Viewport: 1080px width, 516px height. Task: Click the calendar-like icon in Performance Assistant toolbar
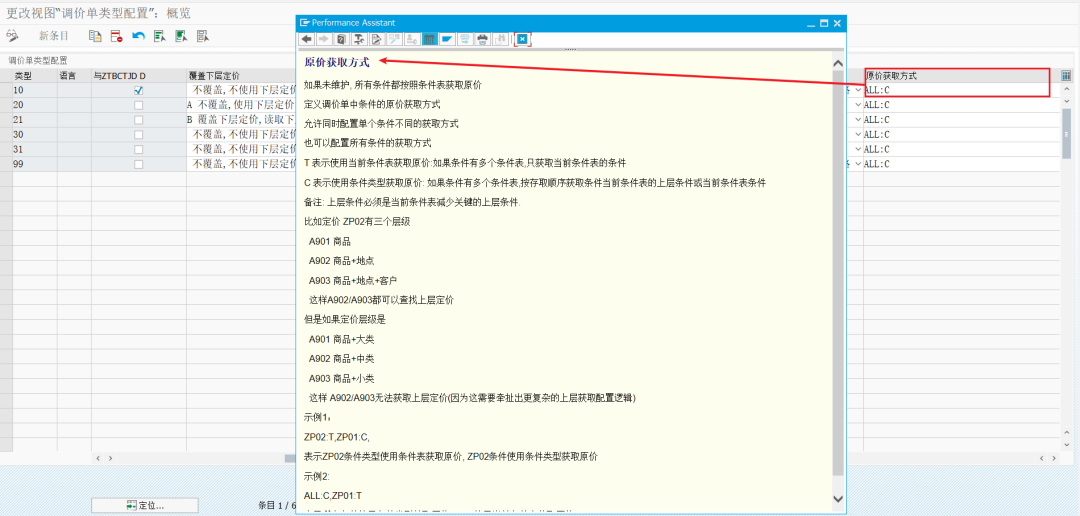click(x=428, y=39)
